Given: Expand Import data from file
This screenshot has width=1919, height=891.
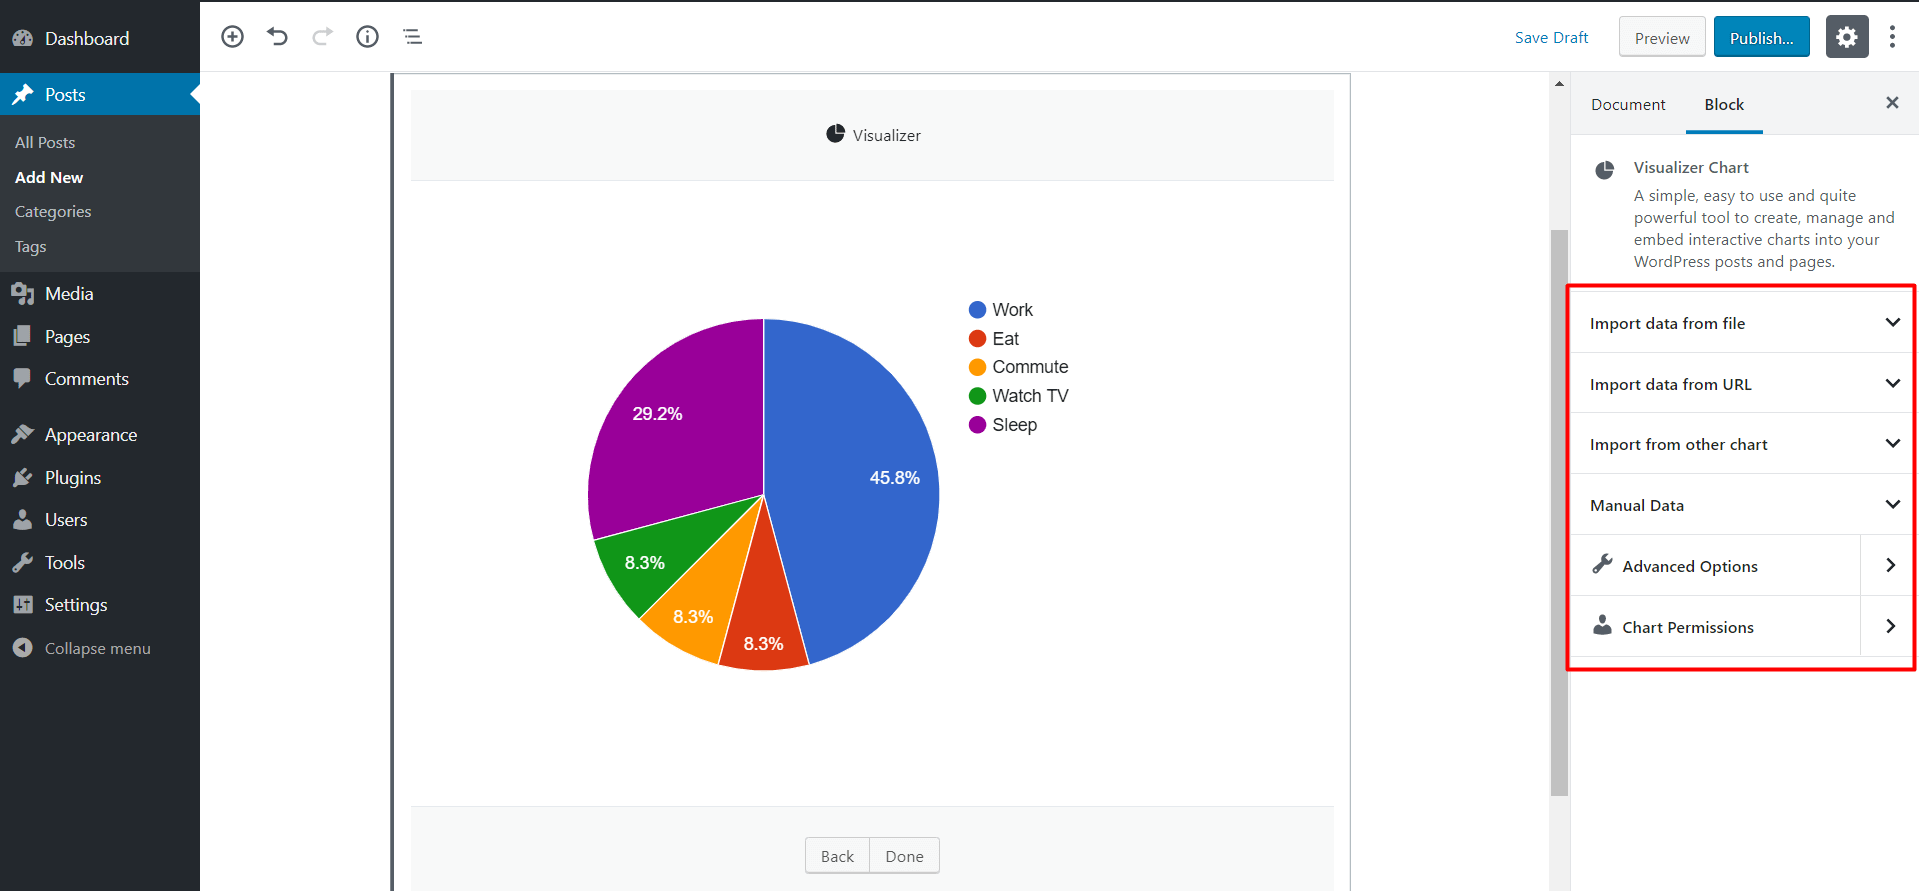Looking at the screenshot, I should pos(1740,323).
